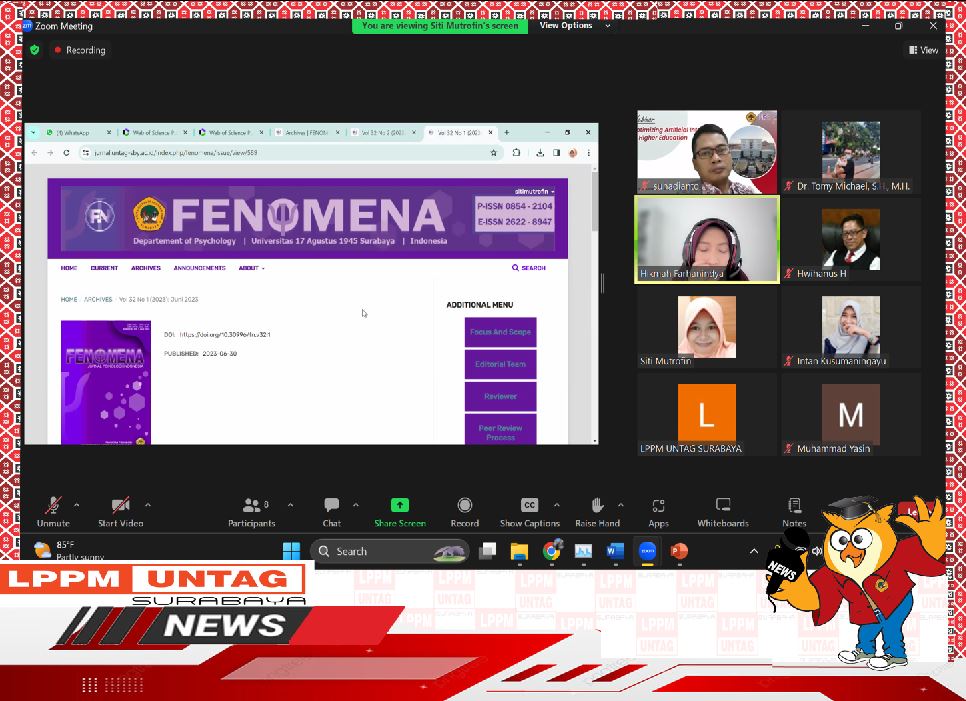Select the Hikmah Farhanindya video tile
The height and width of the screenshot is (701, 966).
coord(707,240)
